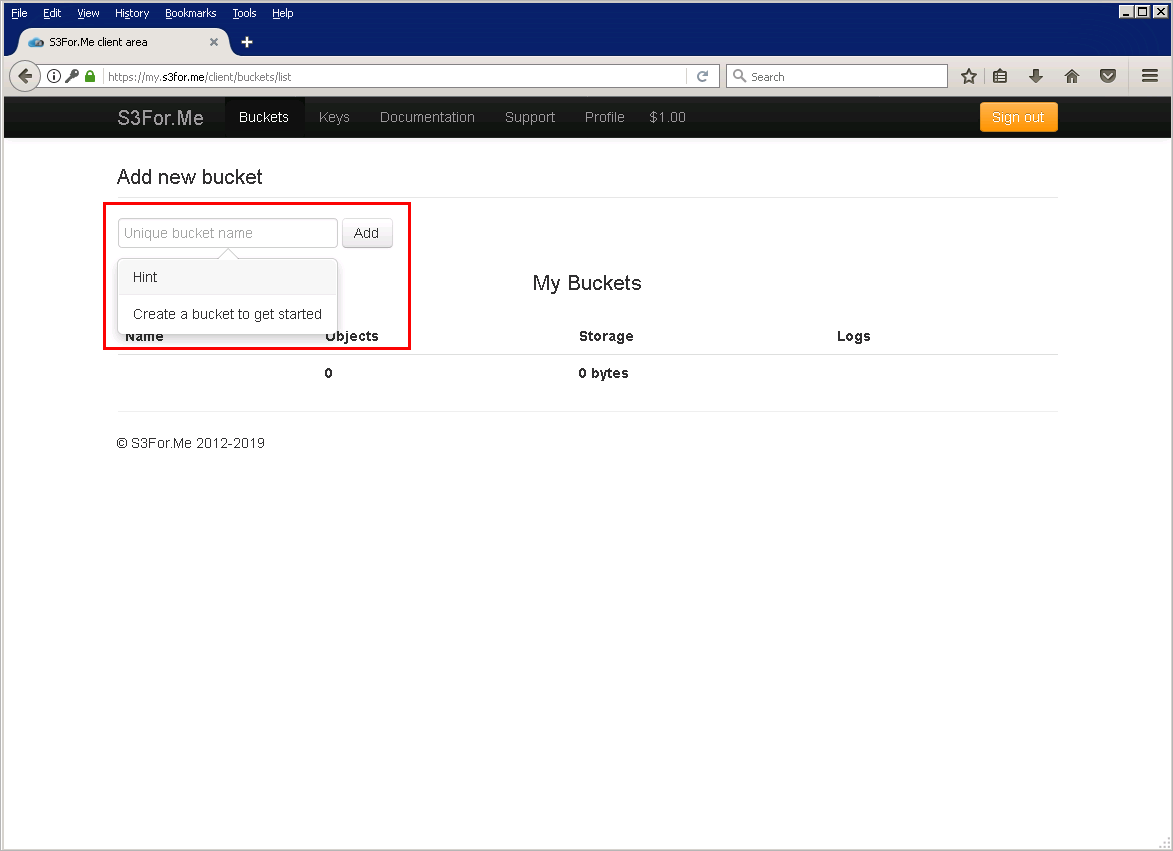1173x851 pixels.
Task: Open the Documentation page
Action: [427, 117]
